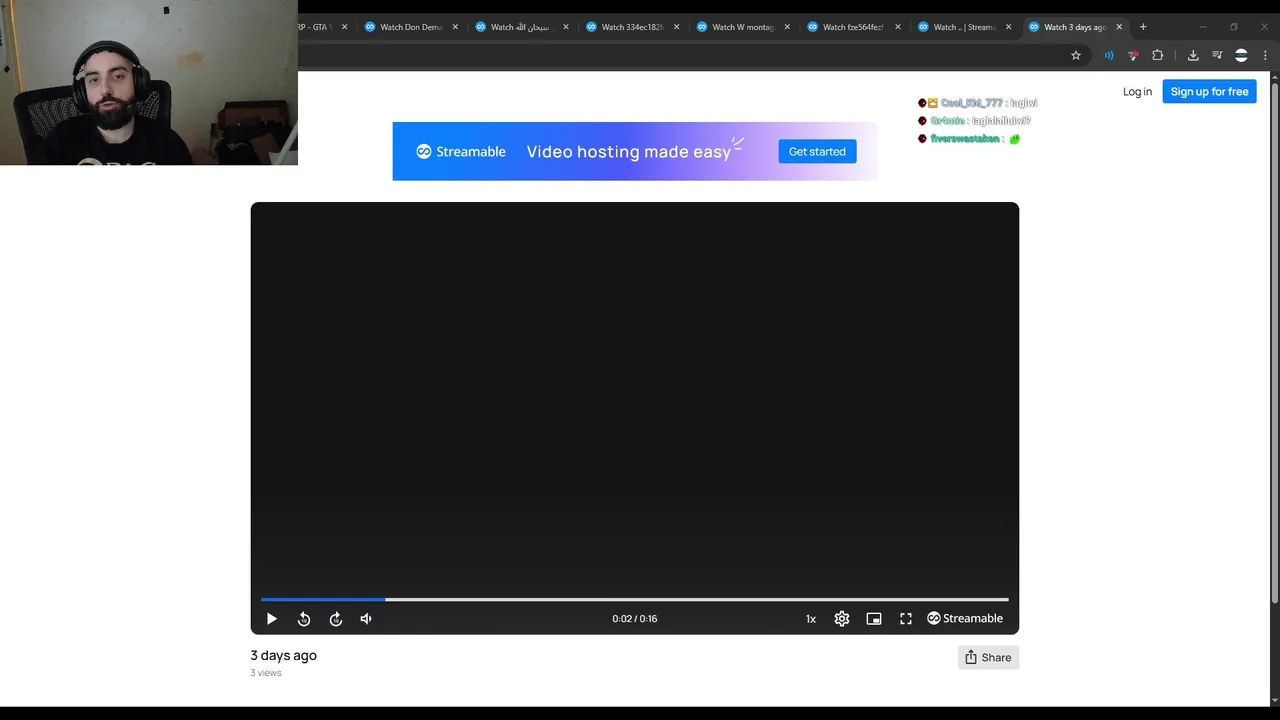Open browser downloads
The image size is (1280, 720).
(x=1193, y=56)
